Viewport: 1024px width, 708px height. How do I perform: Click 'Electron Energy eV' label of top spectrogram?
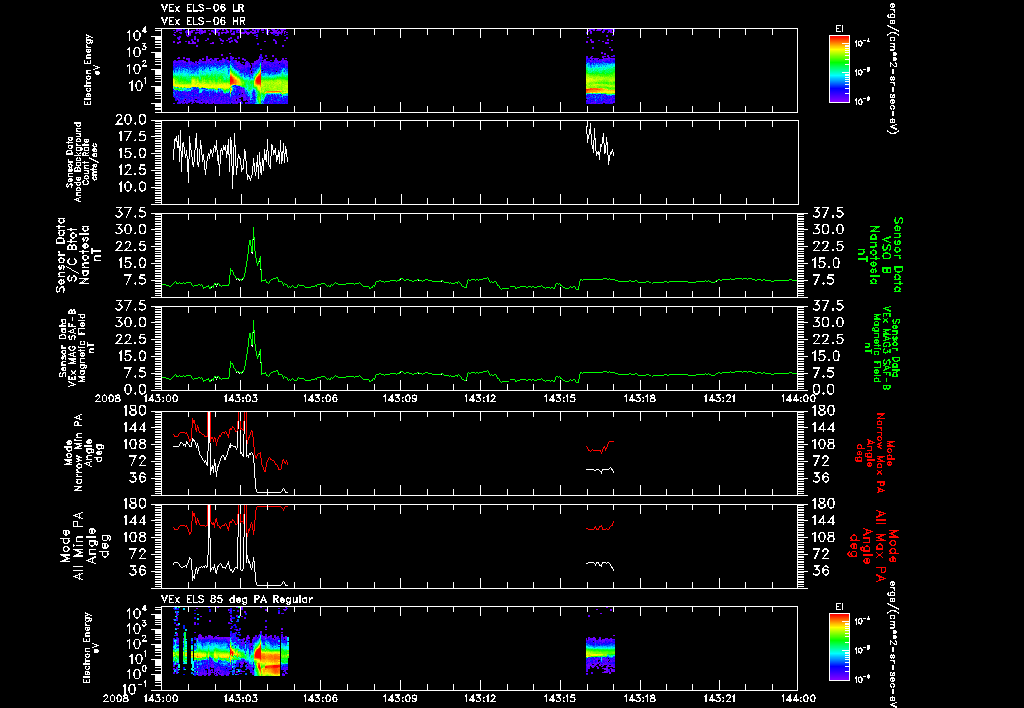click(89, 70)
